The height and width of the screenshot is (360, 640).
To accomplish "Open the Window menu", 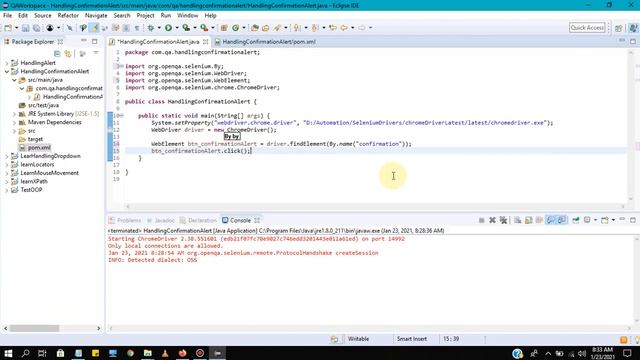I will (x=187, y=16).
